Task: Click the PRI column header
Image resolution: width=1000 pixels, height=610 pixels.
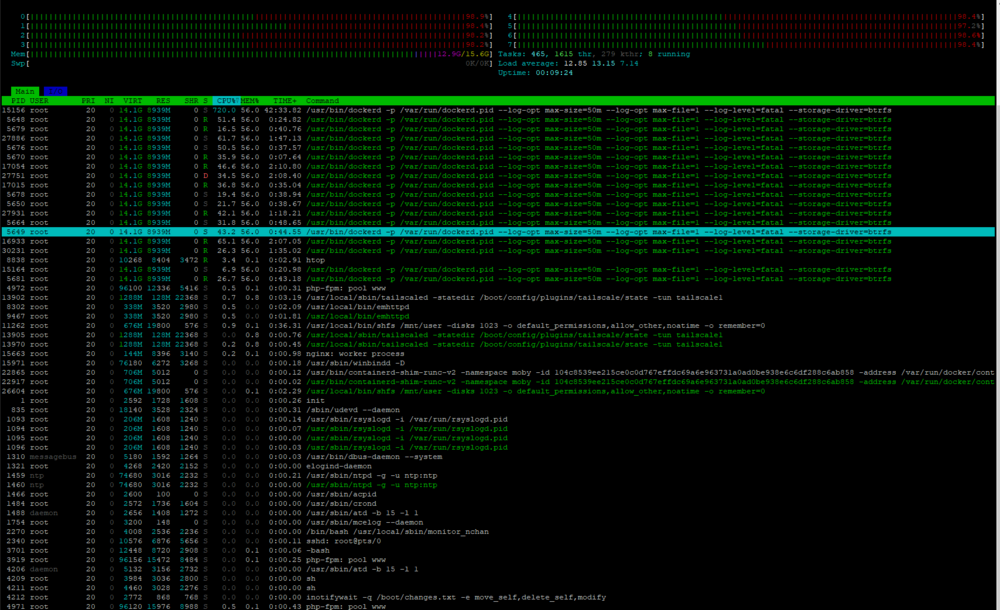Action: pos(88,101)
